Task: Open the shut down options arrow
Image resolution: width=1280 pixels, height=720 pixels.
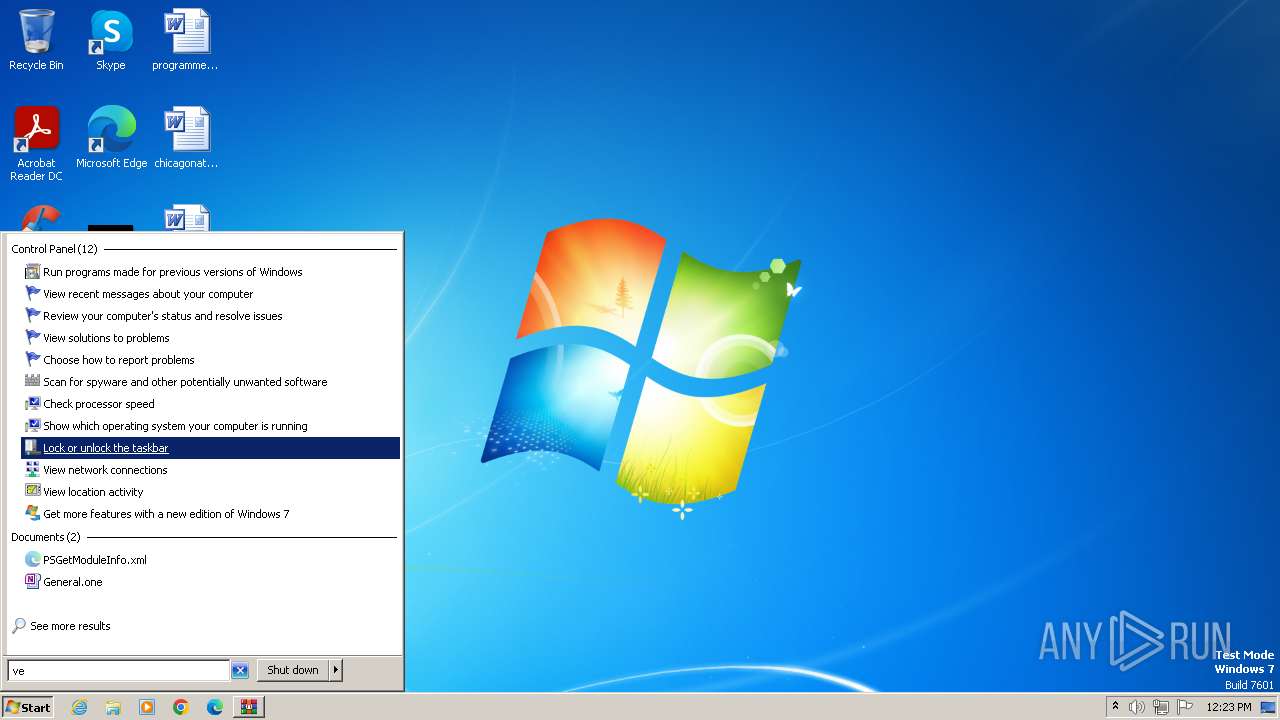Action: tap(336, 670)
